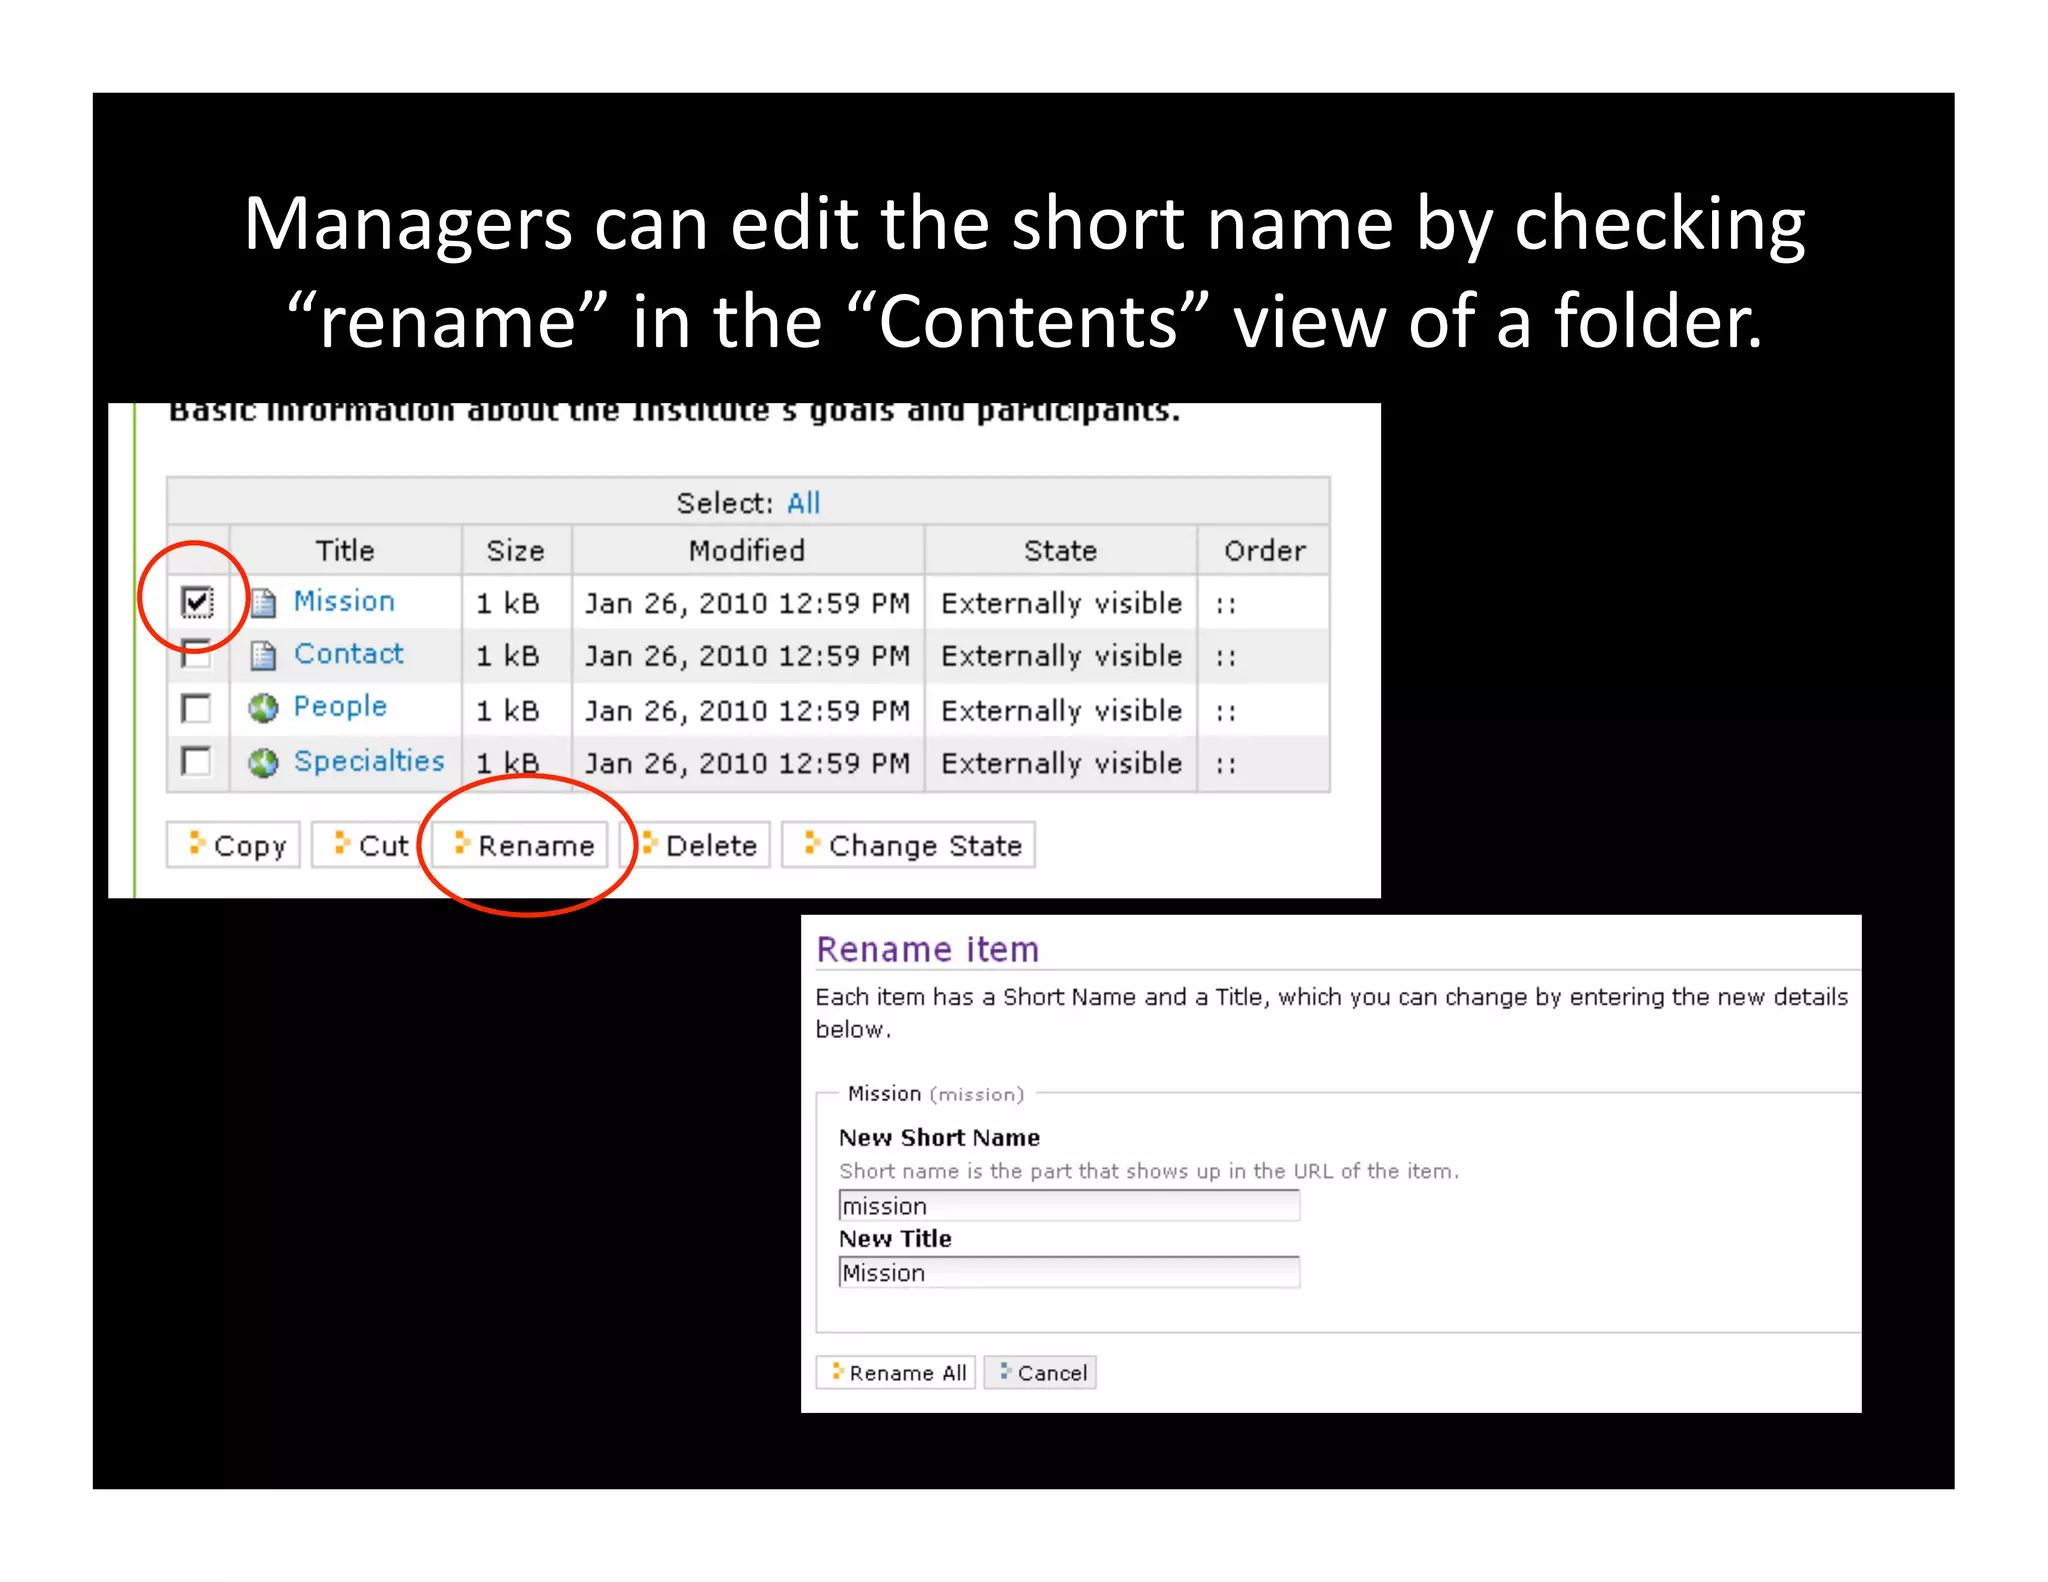Tick the People row checkbox
This screenshot has width=2048, height=1582.
tap(197, 708)
